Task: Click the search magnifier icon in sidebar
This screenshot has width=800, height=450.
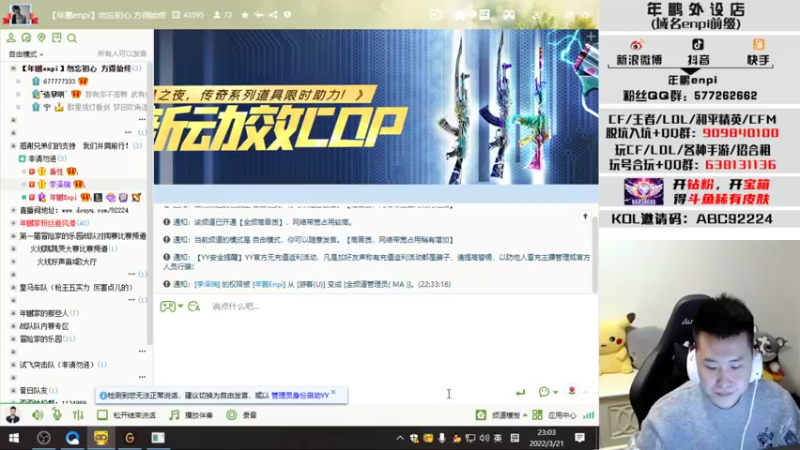Action: coord(72,38)
